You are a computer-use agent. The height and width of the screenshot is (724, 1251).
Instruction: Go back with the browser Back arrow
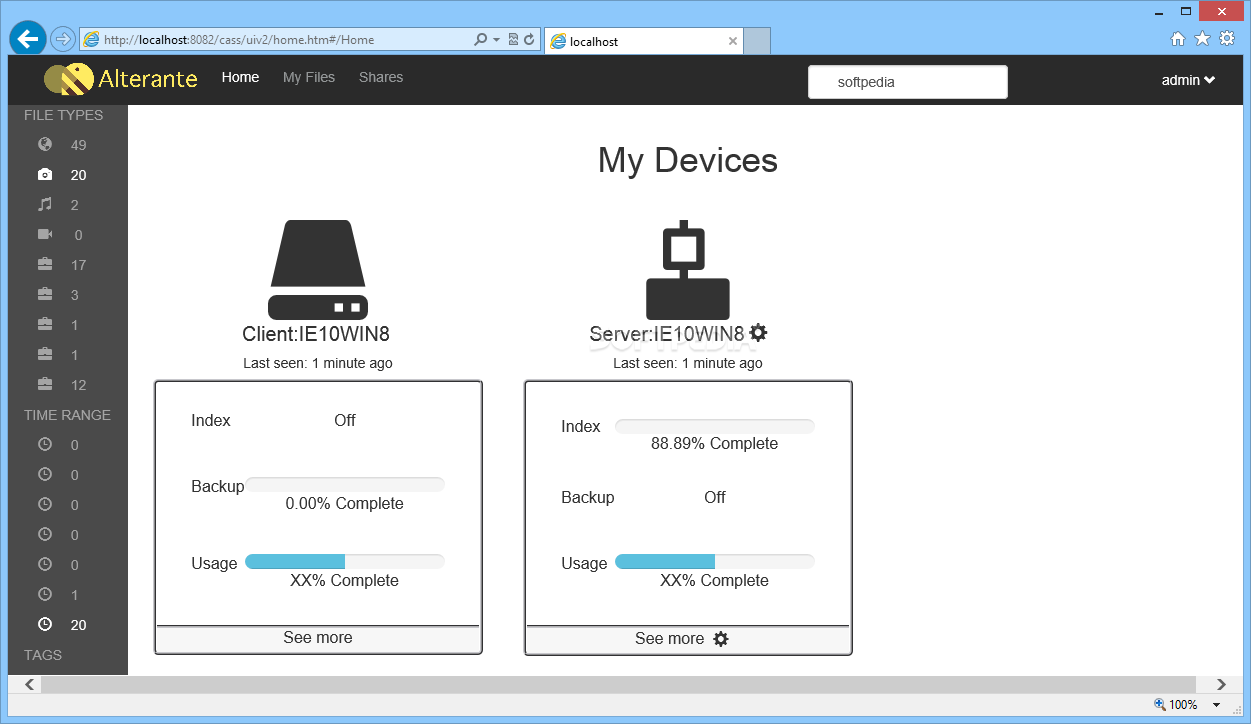(x=28, y=38)
